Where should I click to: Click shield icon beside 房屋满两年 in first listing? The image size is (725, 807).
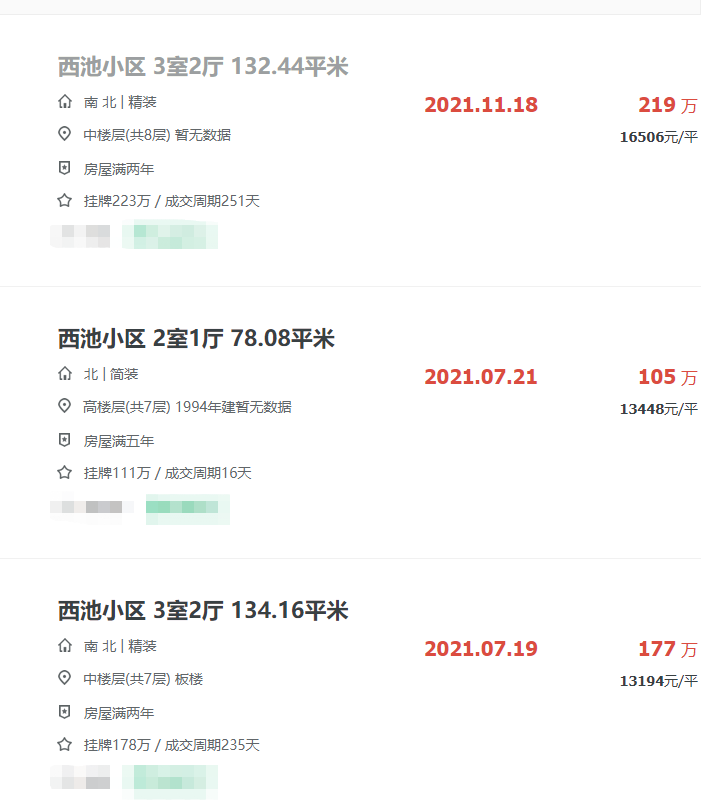click(64, 168)
